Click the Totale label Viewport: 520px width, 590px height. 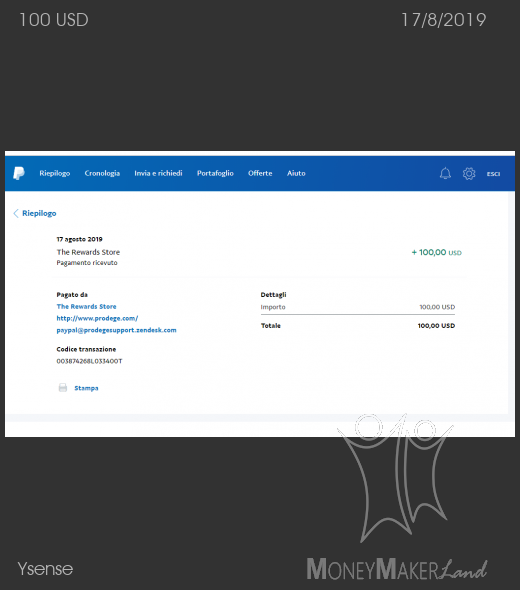pyautogui.click(x=271, y=325)
